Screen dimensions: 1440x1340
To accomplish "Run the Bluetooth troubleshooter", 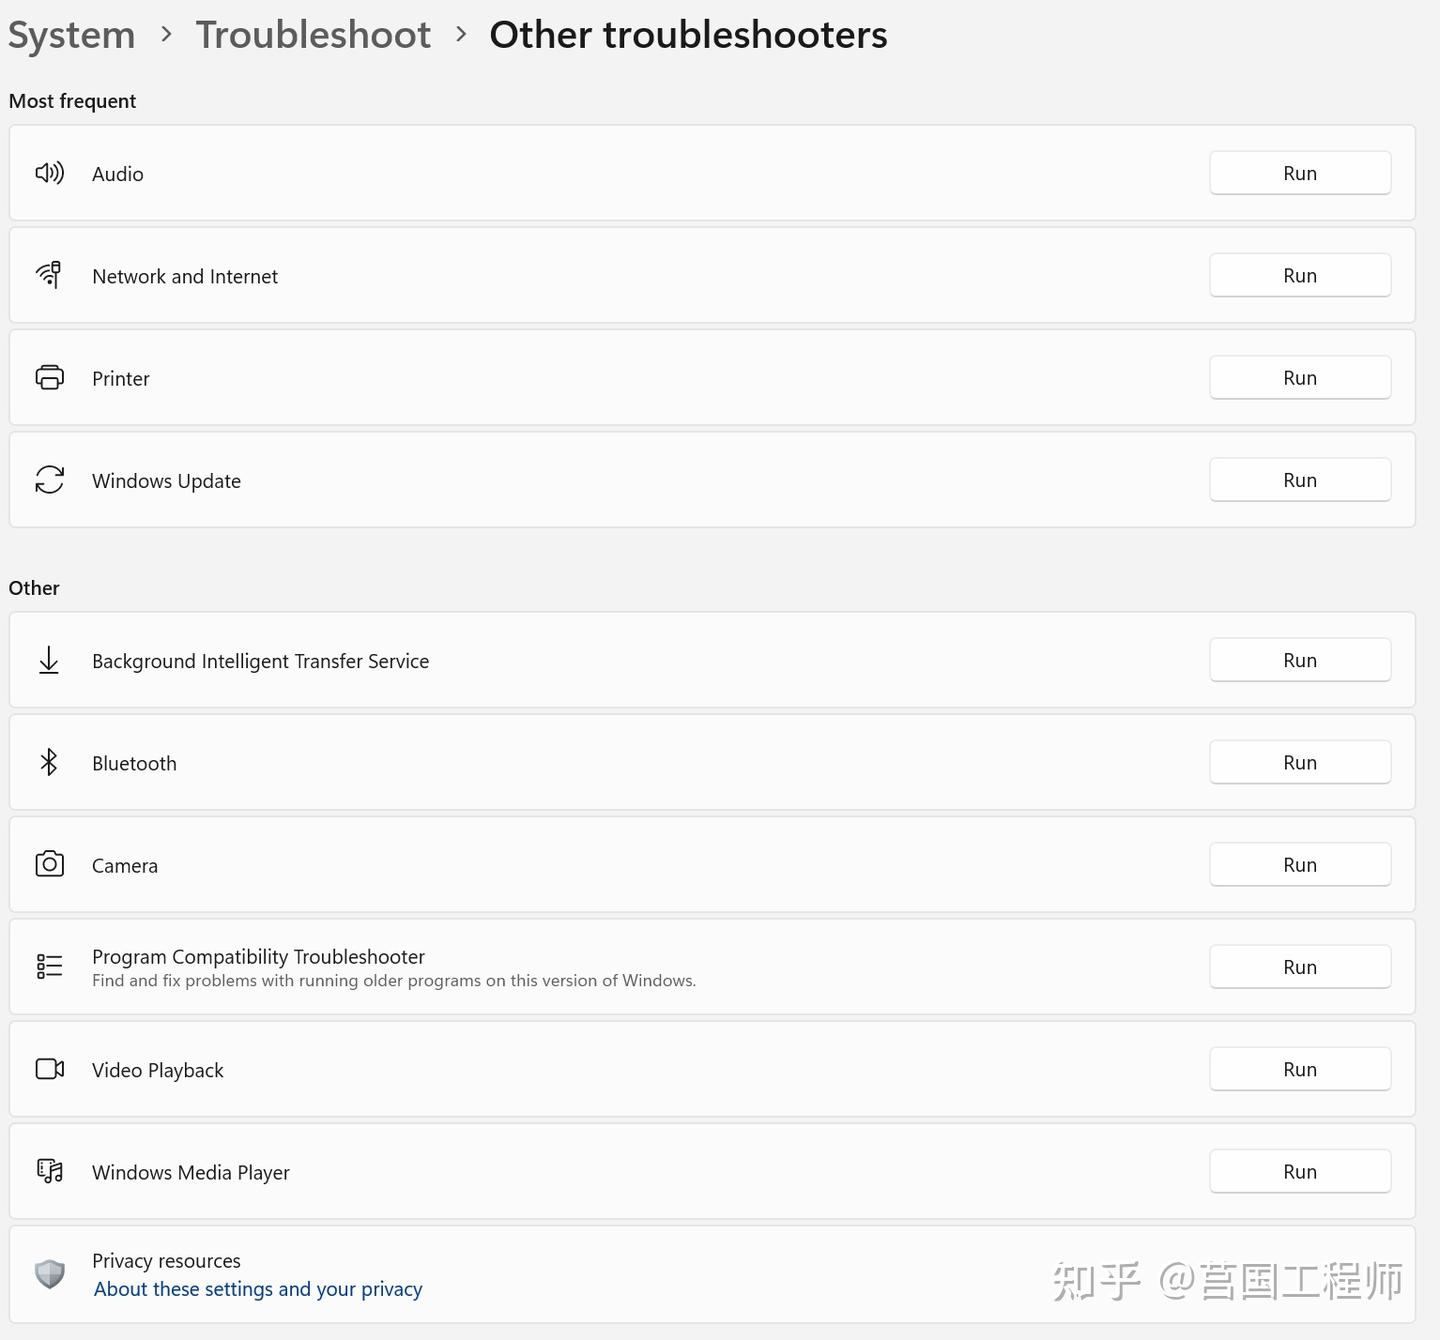I will coord(1300,762).
